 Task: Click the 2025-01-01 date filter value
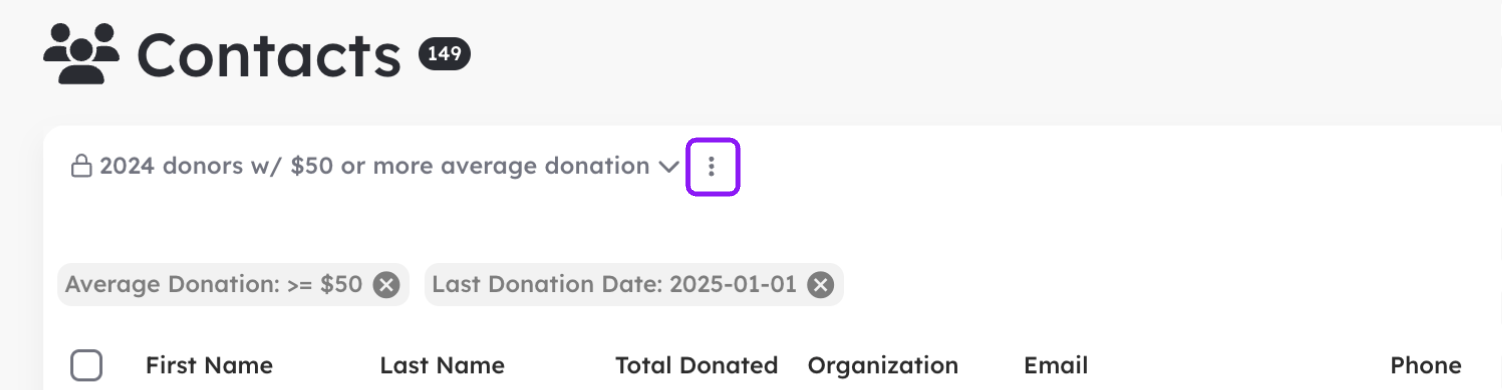pyautogui.click(x=733, y=285)
